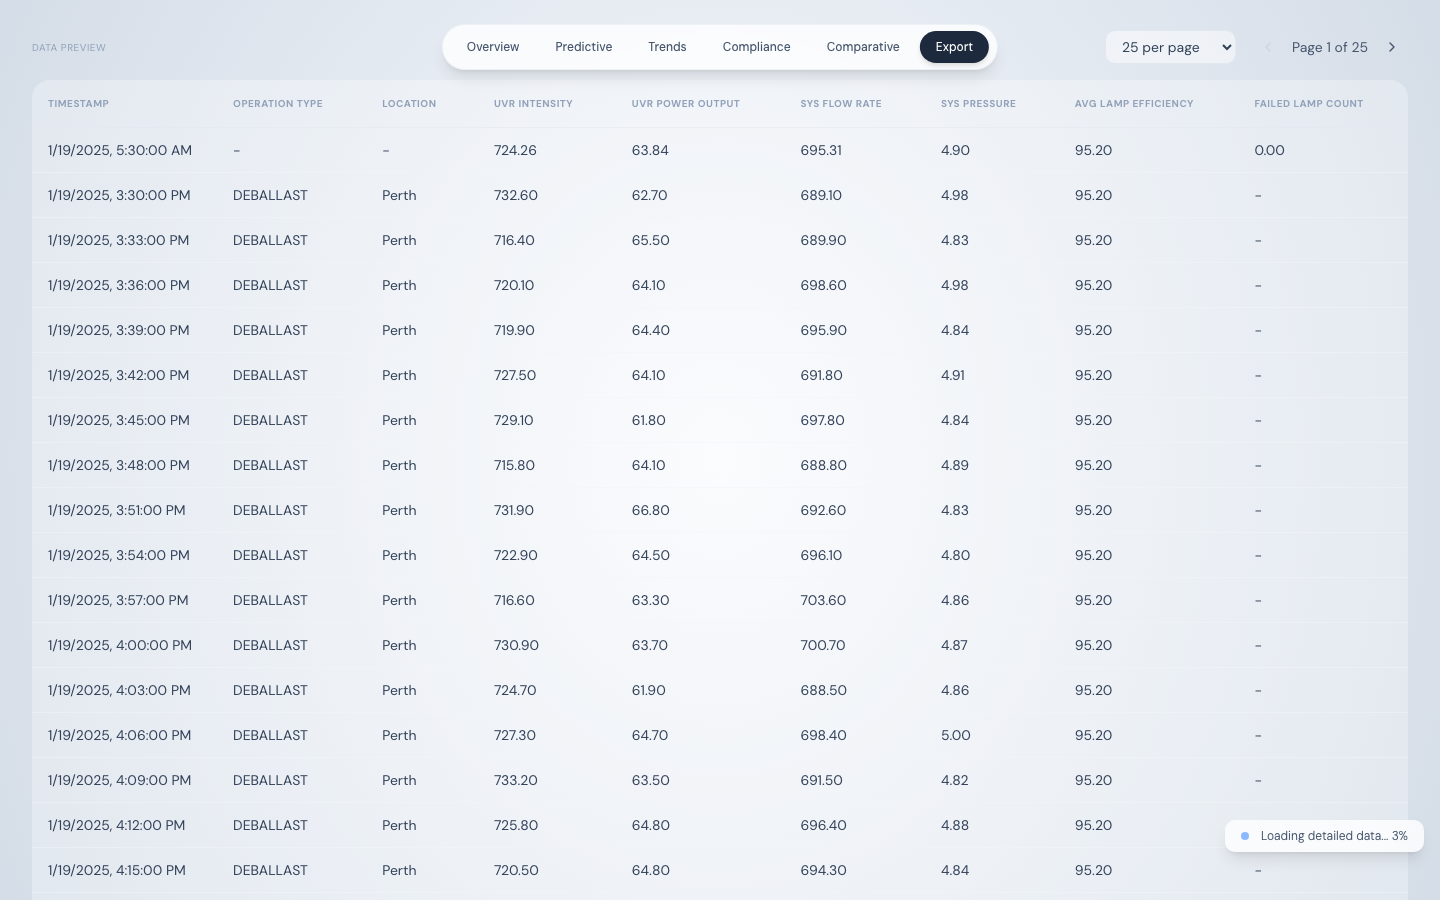Switch to the Predictive tab
1440x900 pixels.
point(584,47)
